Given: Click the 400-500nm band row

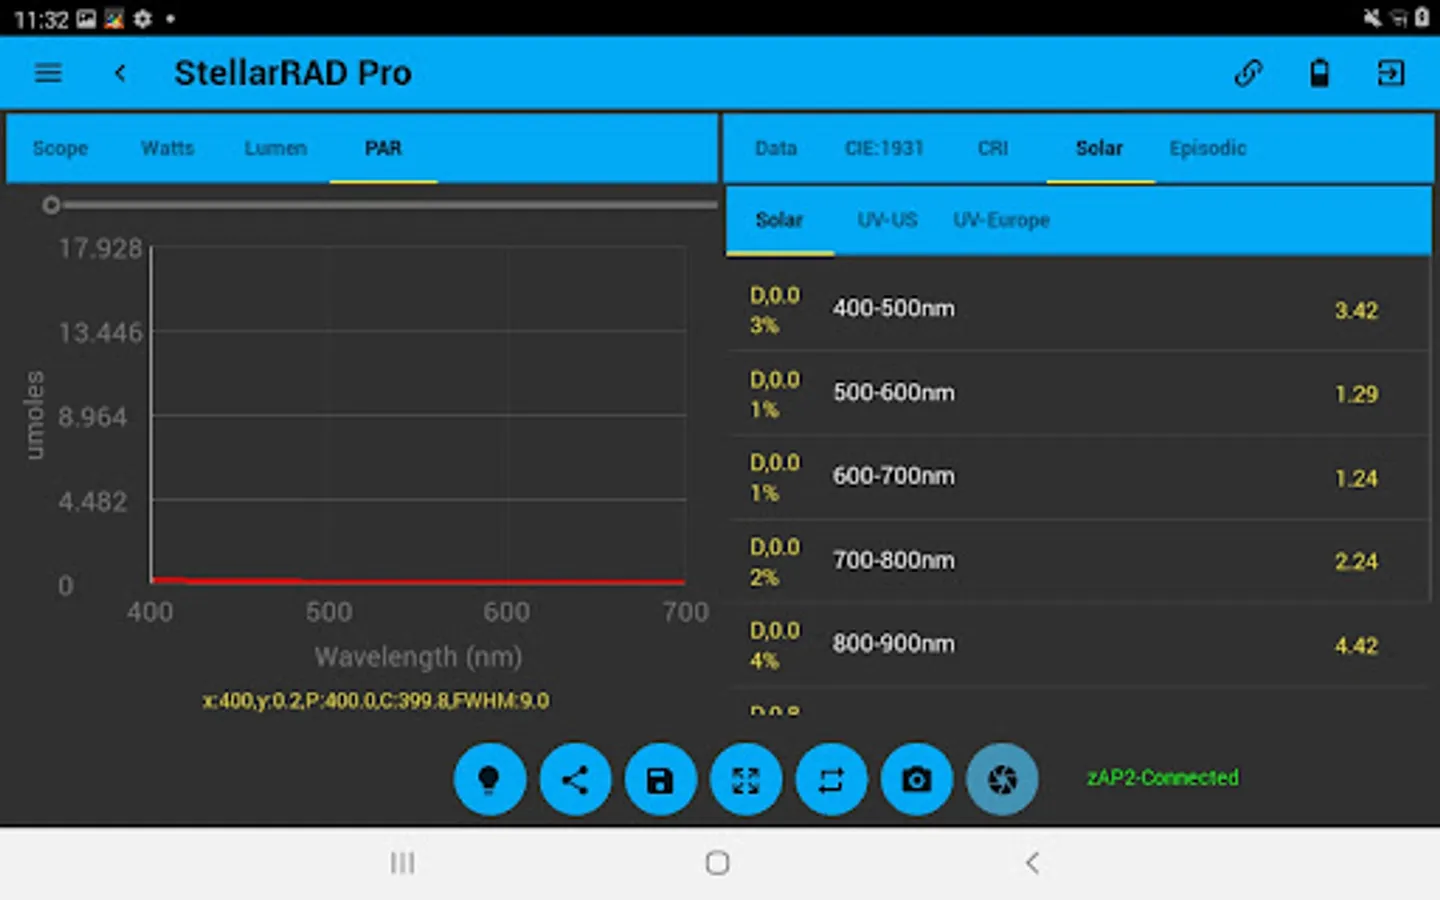Looking at the screenshot, I should pos(1078,309).
